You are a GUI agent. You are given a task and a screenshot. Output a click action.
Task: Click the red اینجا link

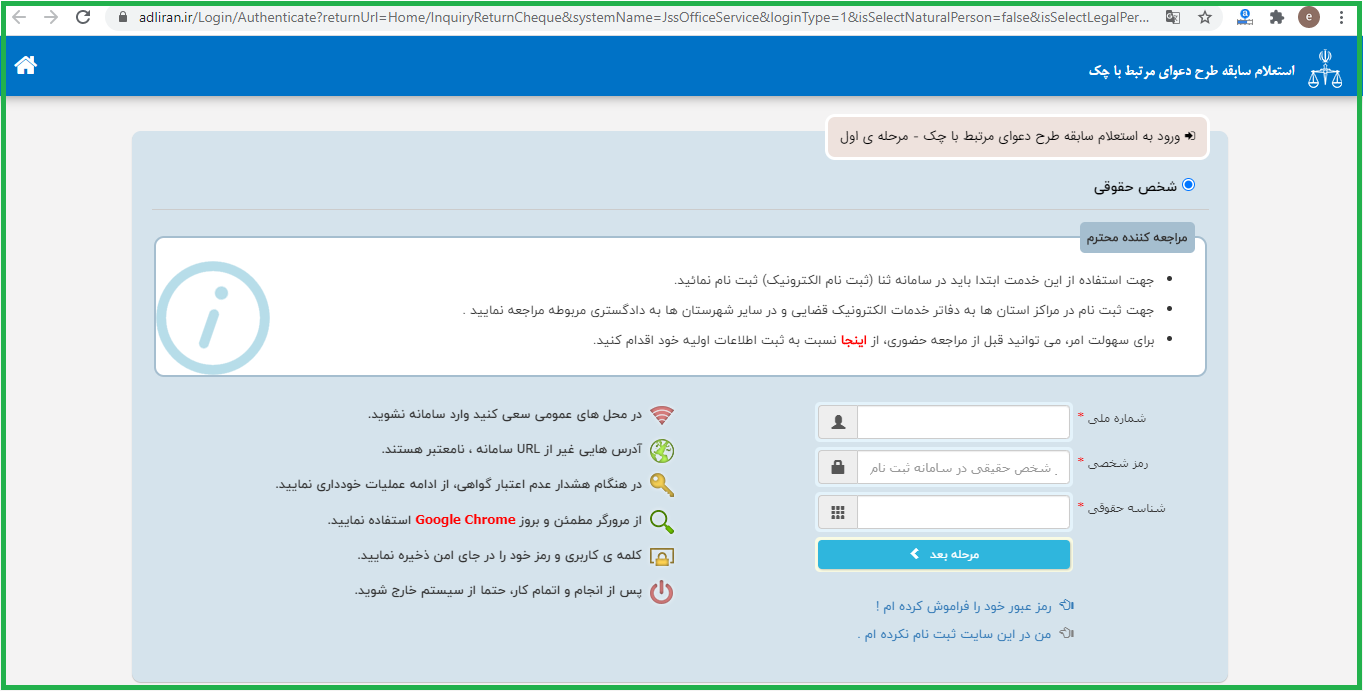click(856, 340)
